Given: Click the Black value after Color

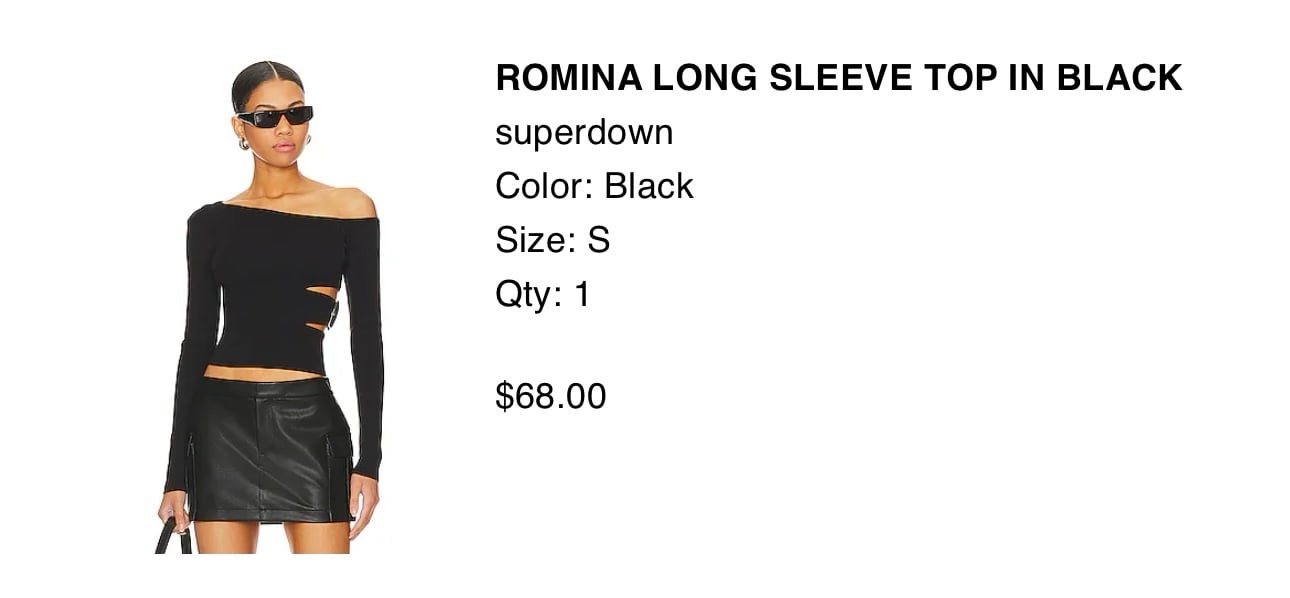Looking at the screenshot, I should (x=648, y=186).
